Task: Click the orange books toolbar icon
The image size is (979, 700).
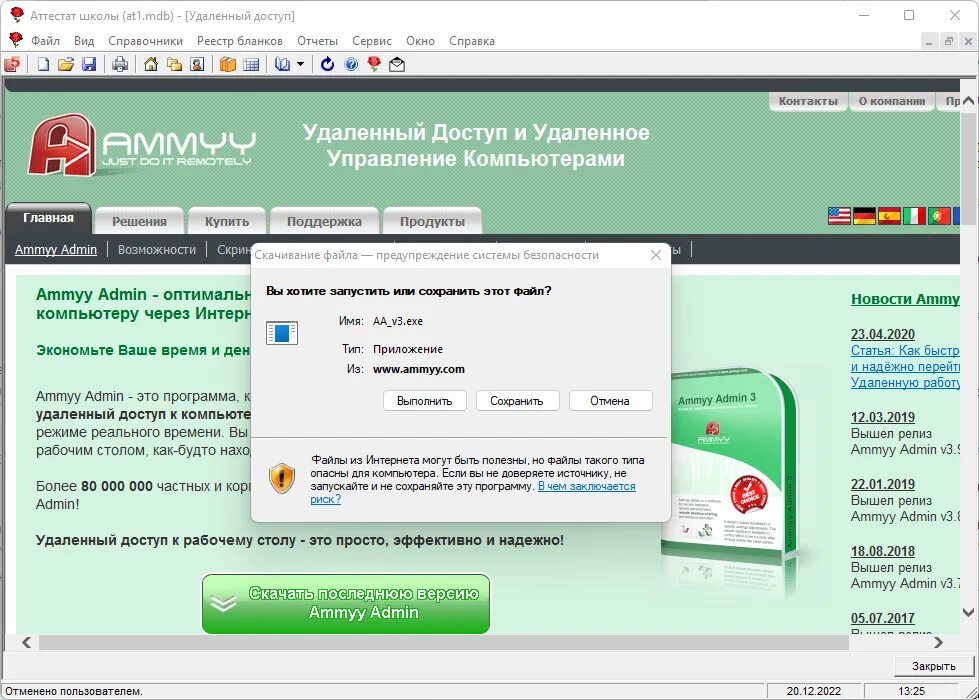Action: coord(228,64)
